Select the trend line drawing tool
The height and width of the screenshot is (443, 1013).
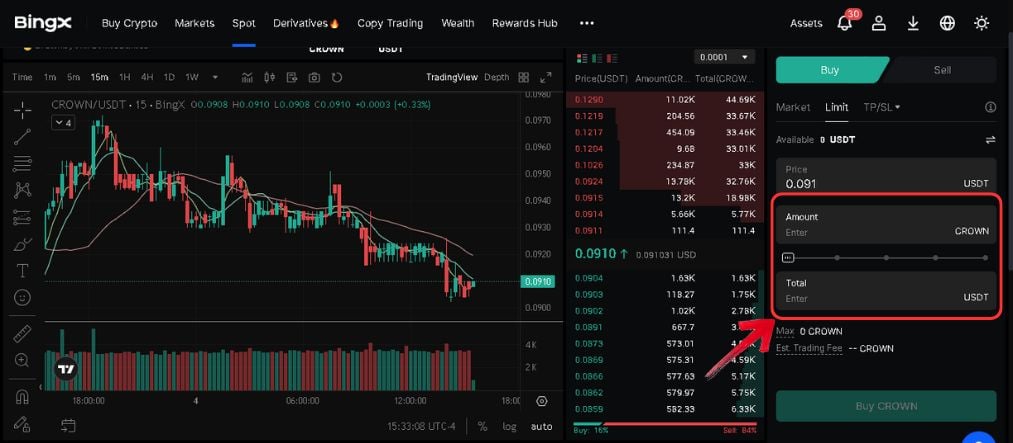coord(23,136)
